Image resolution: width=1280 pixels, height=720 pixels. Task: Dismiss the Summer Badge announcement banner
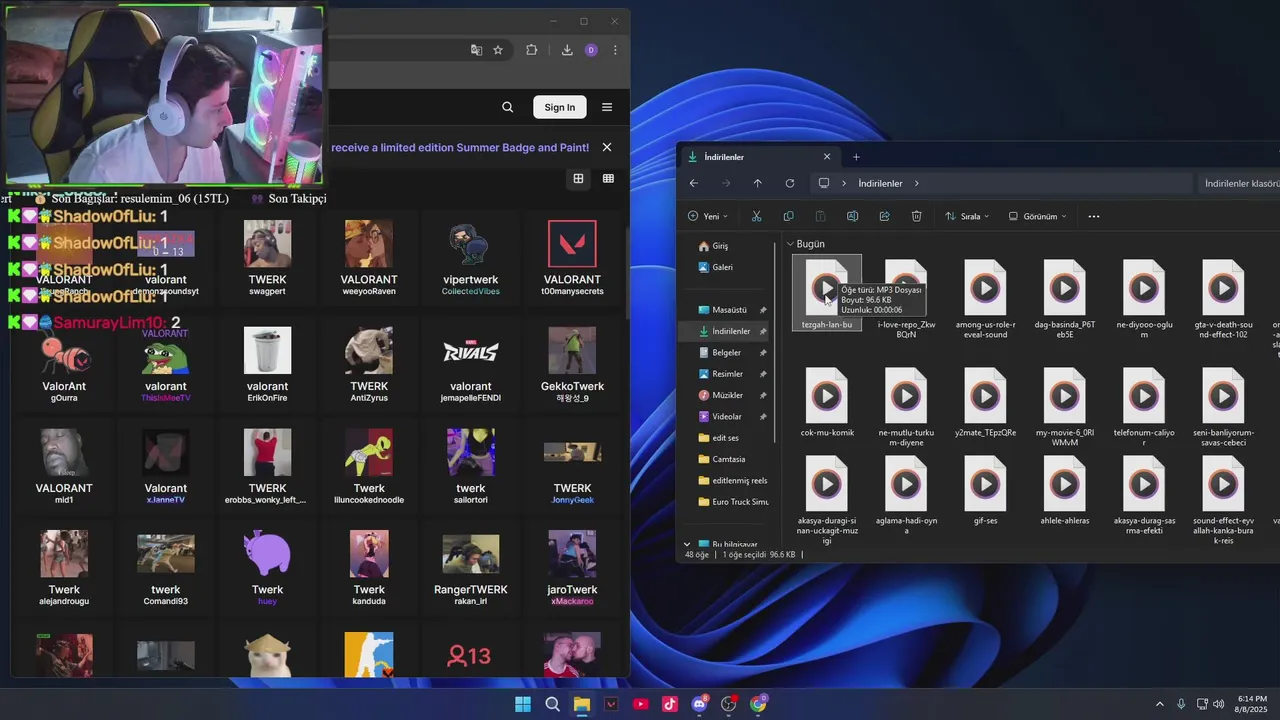point(607,147)
